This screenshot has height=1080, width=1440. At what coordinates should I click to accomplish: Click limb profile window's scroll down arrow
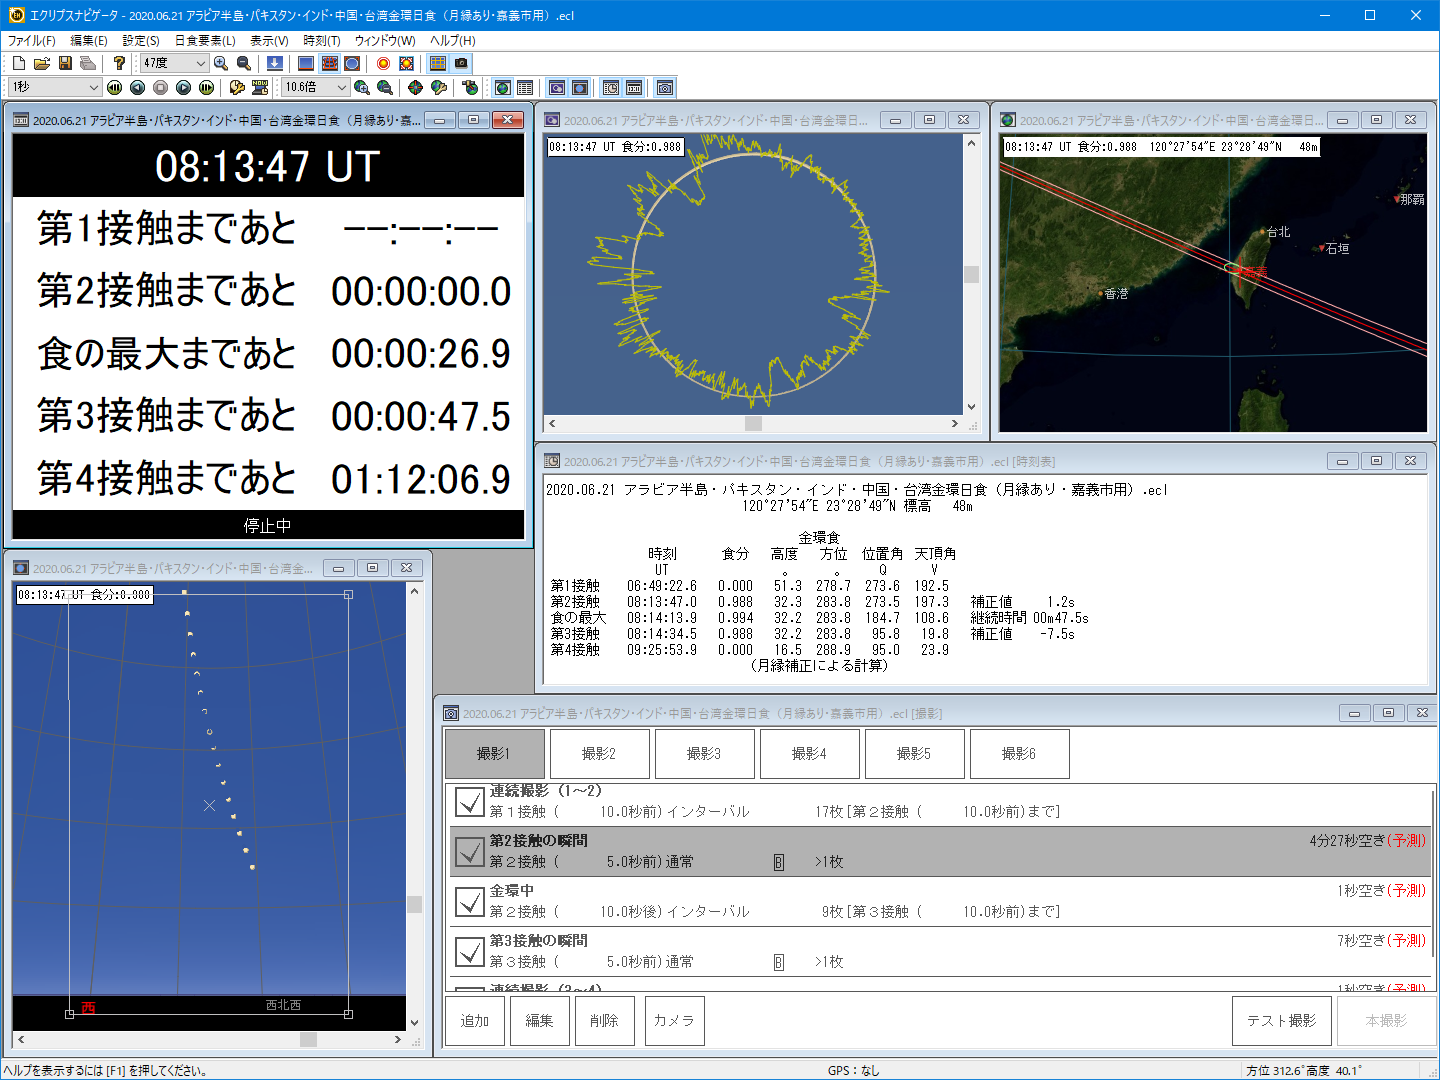pos(971,407)
